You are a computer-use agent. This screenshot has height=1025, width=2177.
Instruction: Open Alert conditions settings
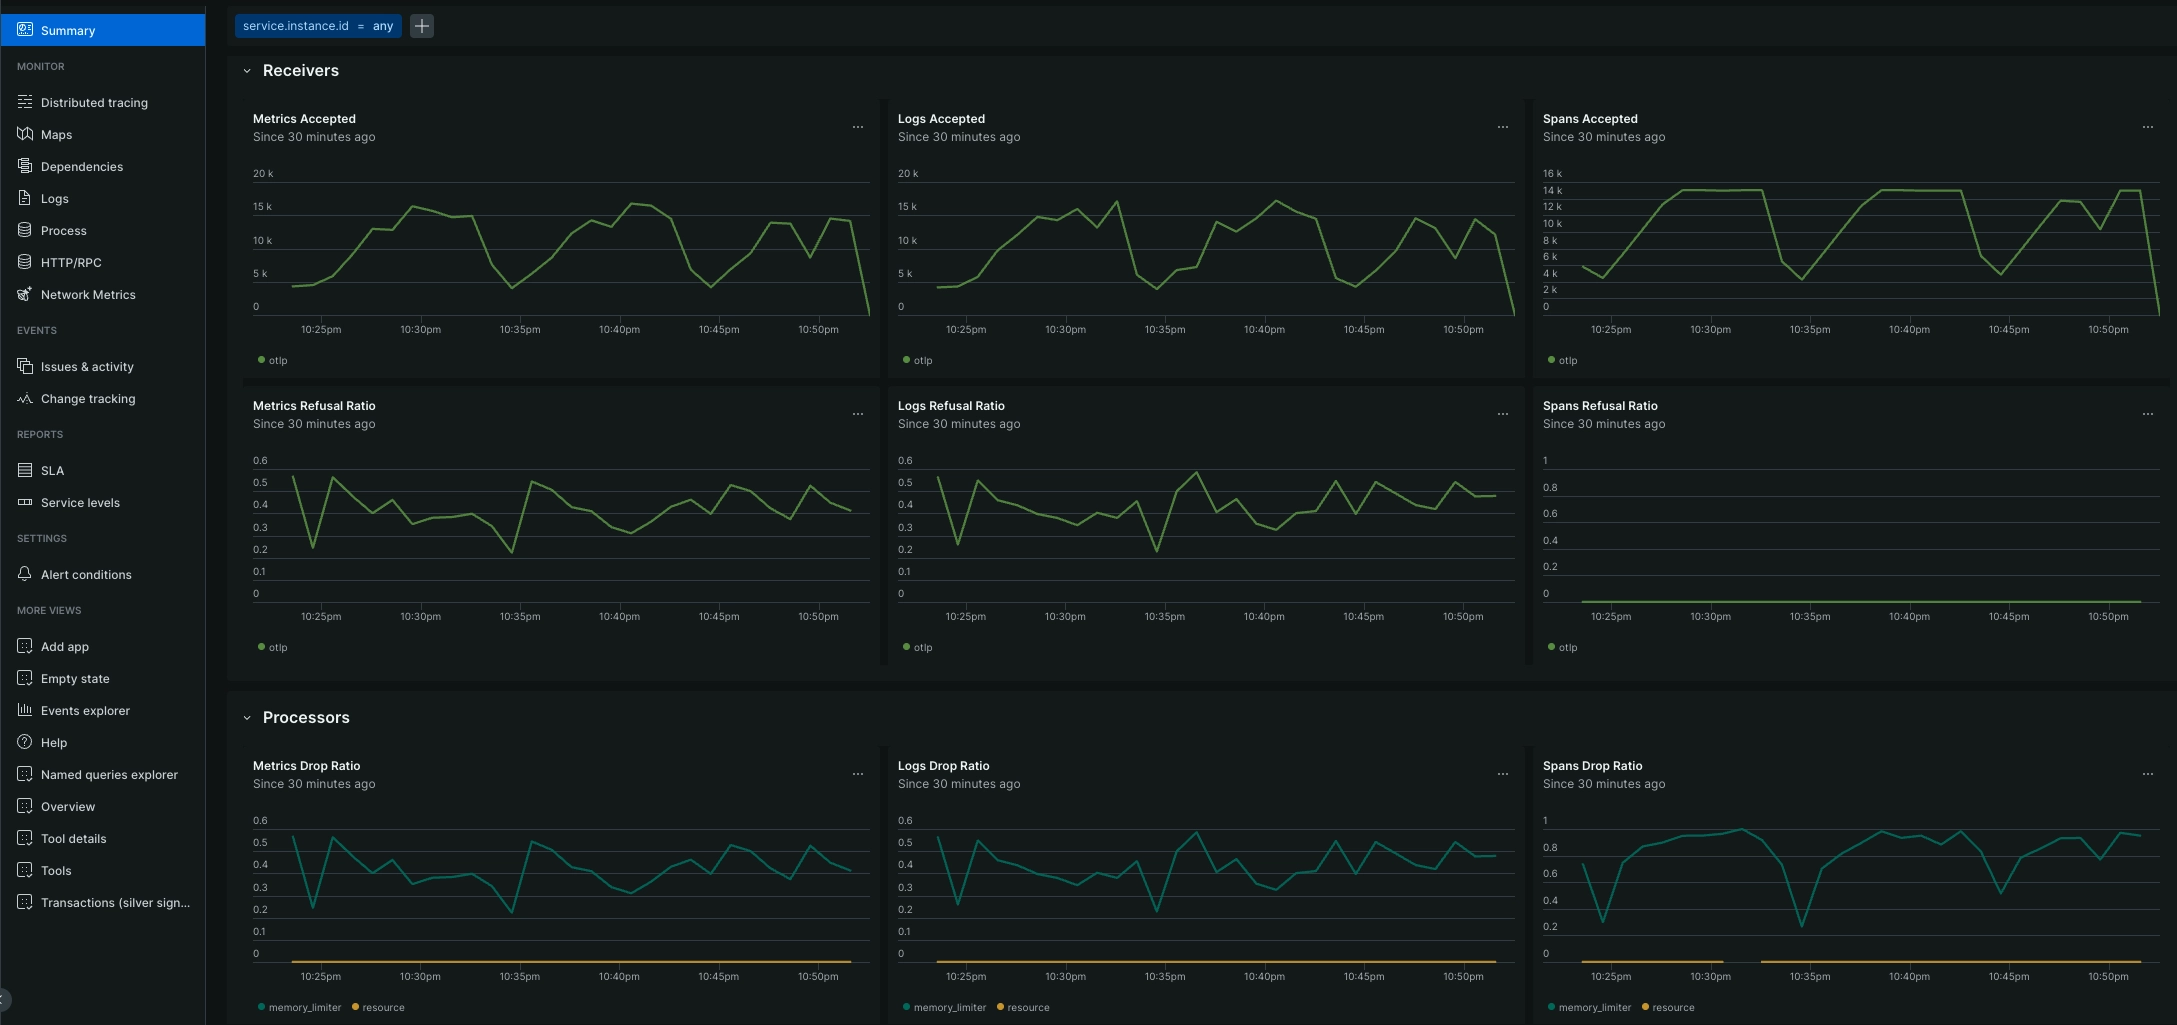point(86,574)
